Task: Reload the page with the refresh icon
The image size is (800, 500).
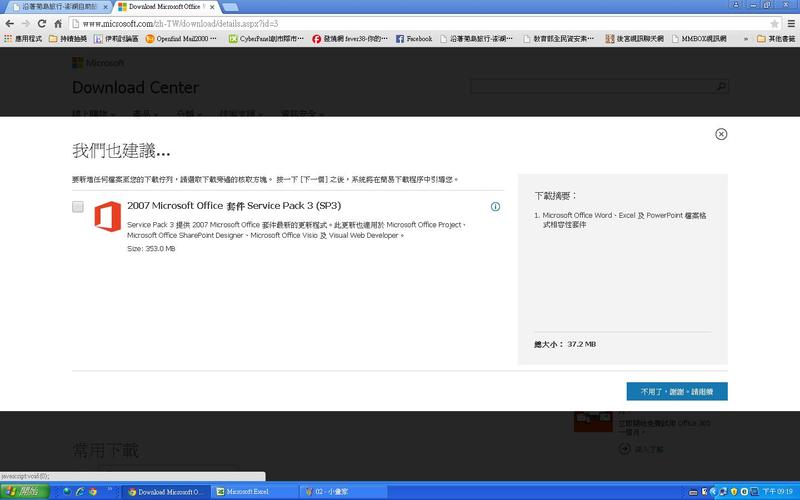Action: tap(42, 23)
